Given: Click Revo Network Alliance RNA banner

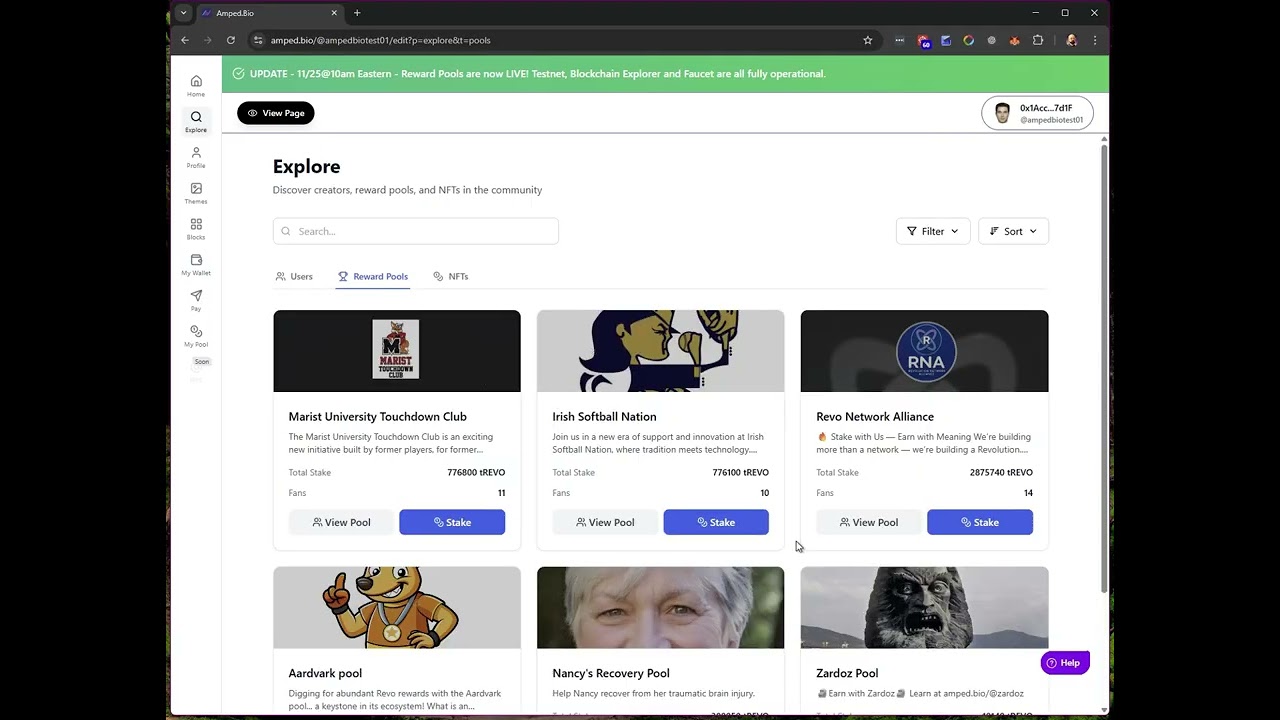Looking at the screenshot, I should coord(925,351).
